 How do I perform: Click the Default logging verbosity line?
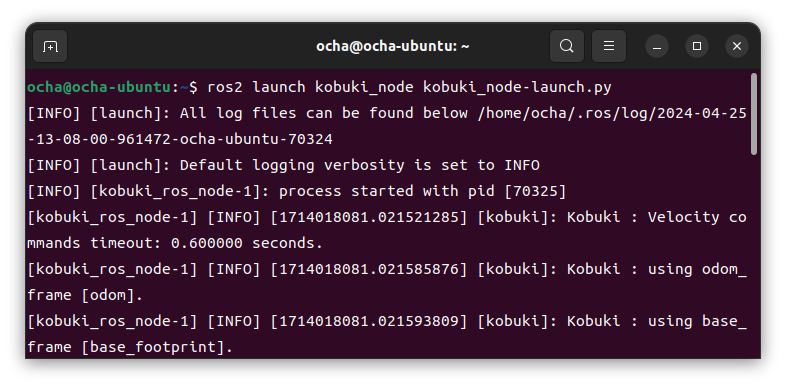click(x=283, y=165)
